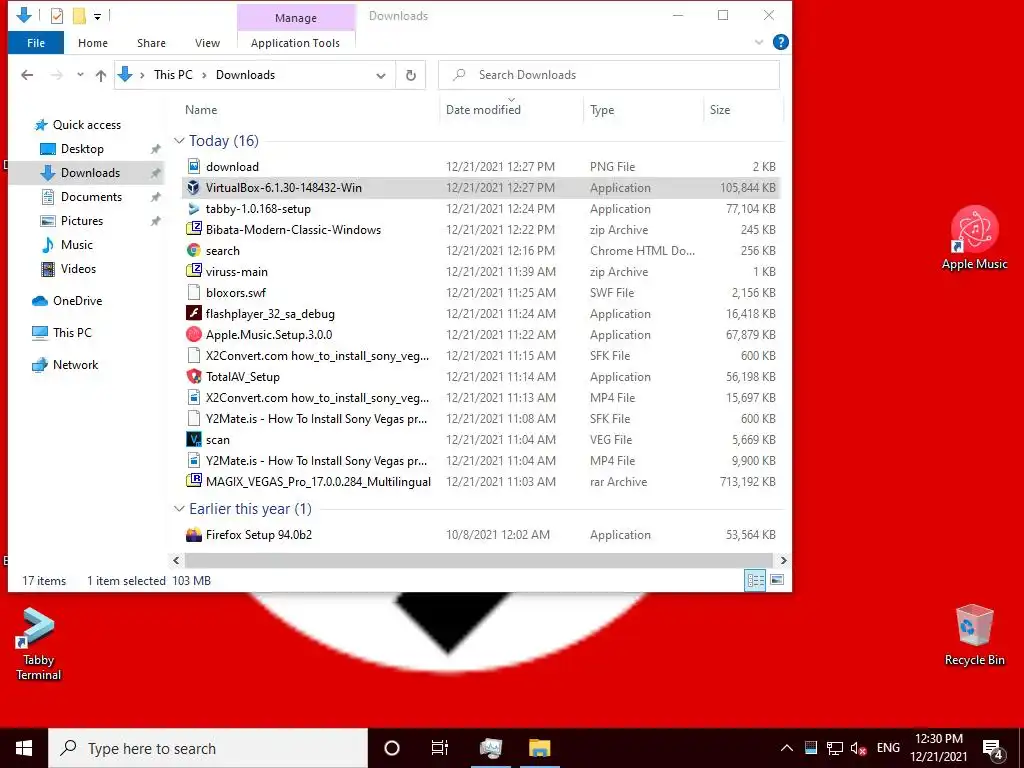Switch to details view icon in status bar
Viewport: 1024px width, 768px height.
click(756, 580)
